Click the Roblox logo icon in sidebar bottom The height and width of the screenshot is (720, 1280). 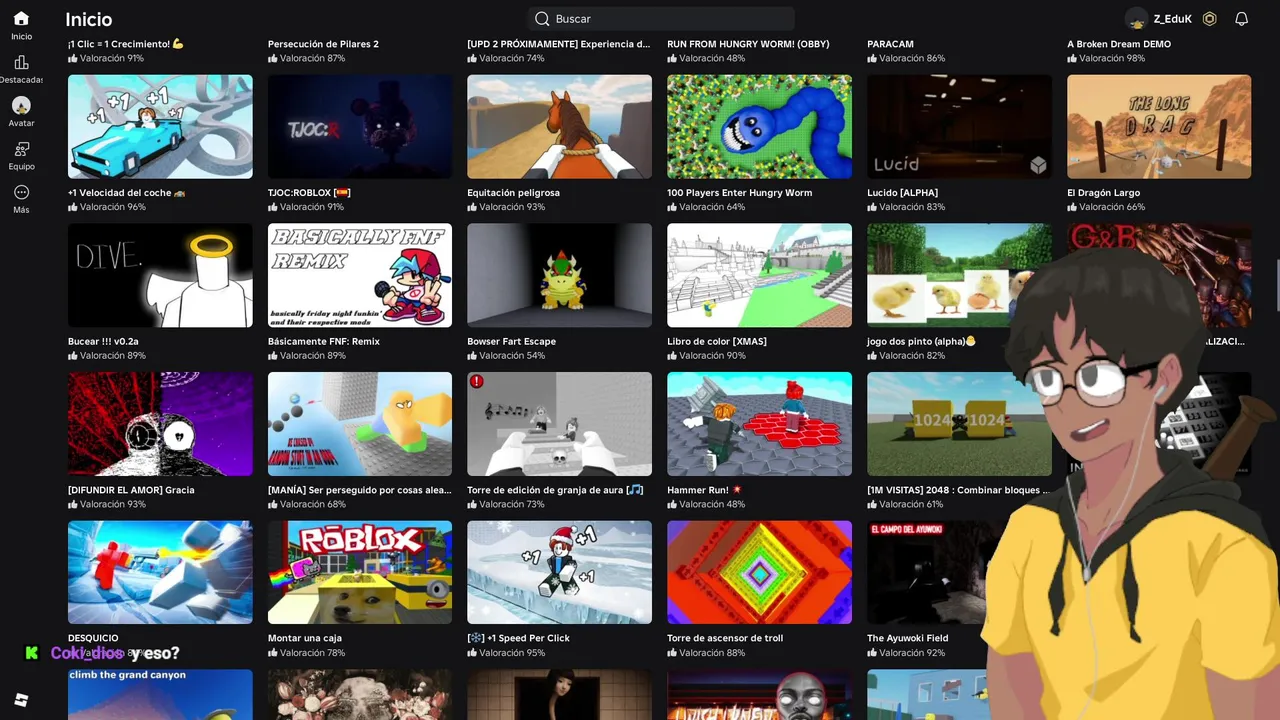pos(21,698)
